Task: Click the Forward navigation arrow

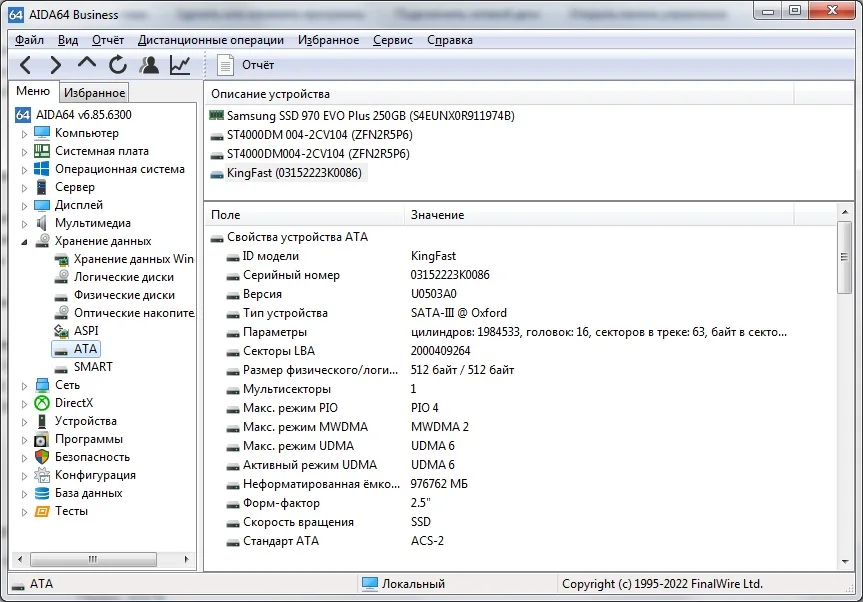Action: 56,65
